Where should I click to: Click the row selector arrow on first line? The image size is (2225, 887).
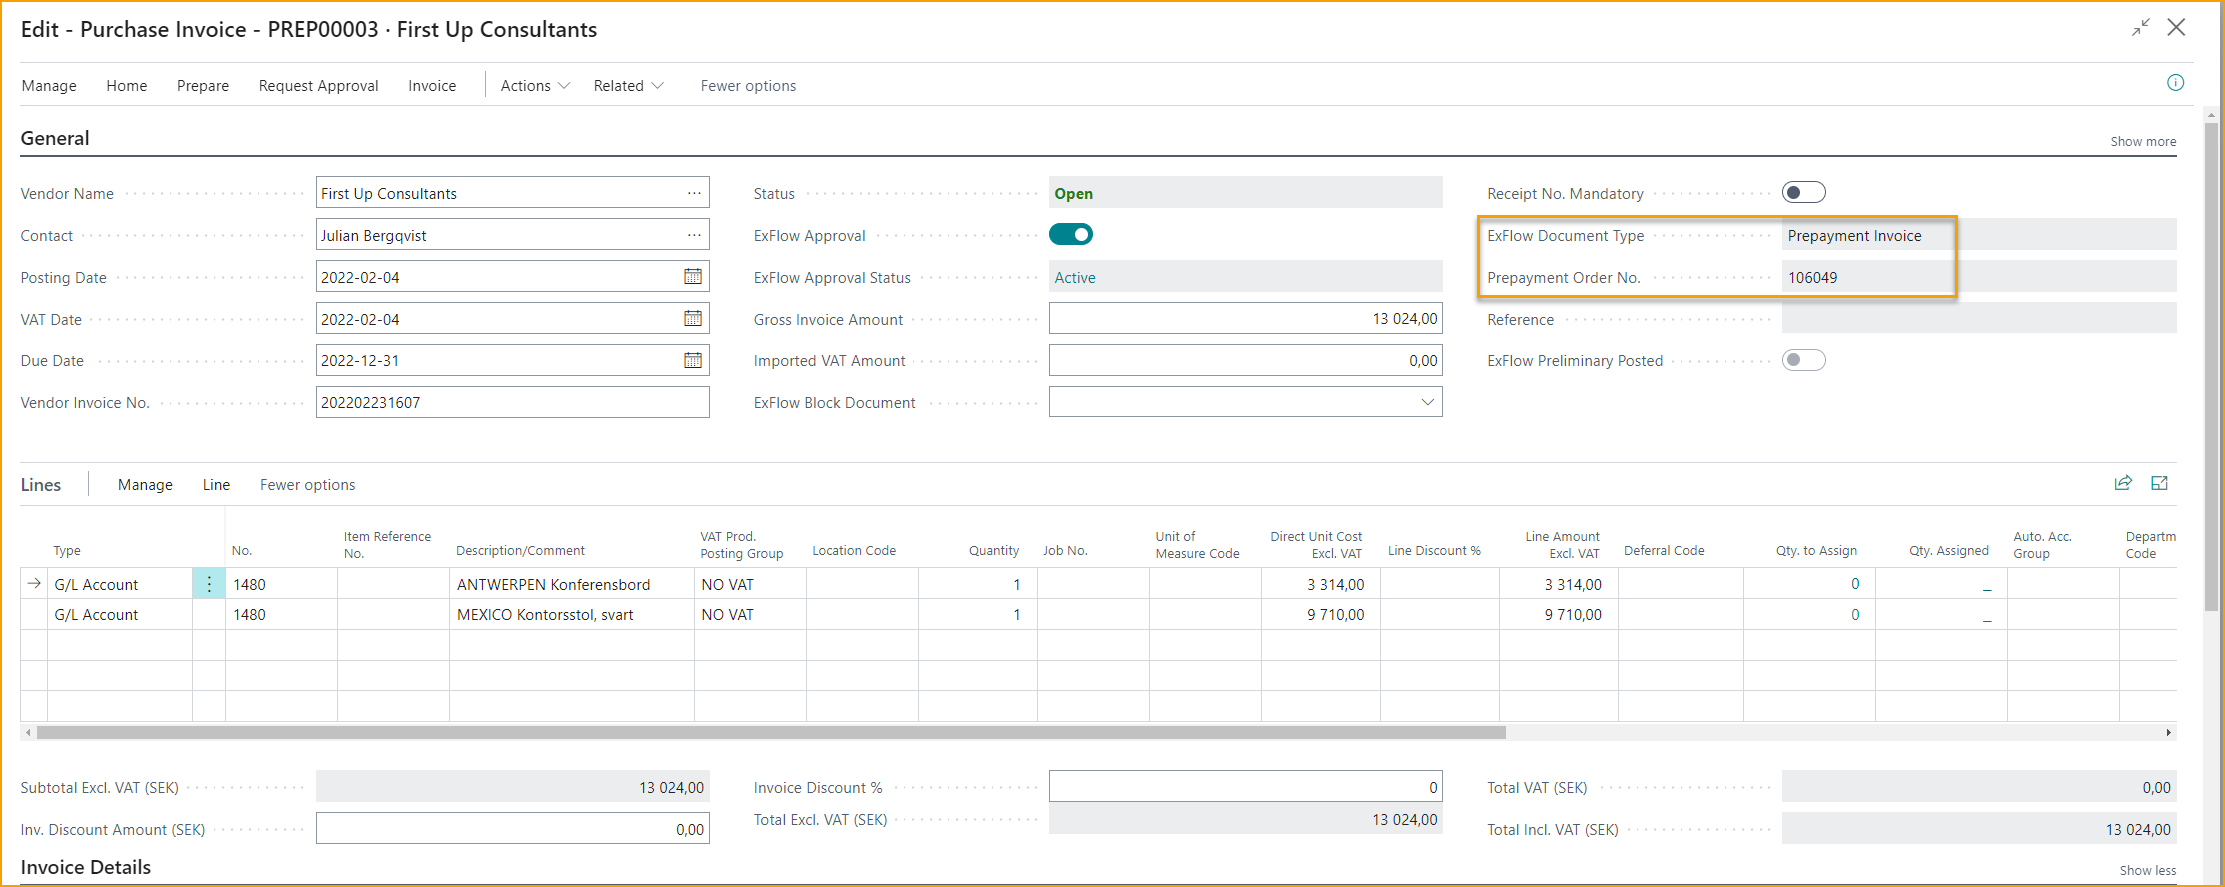point(34,583)
